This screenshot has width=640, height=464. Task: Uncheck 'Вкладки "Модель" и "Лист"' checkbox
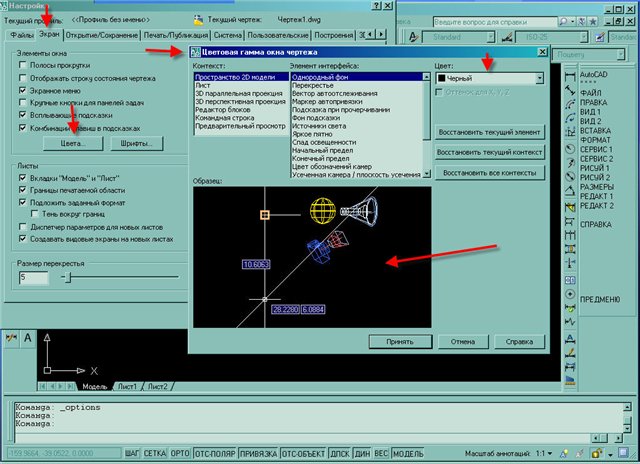coord(23,178)
